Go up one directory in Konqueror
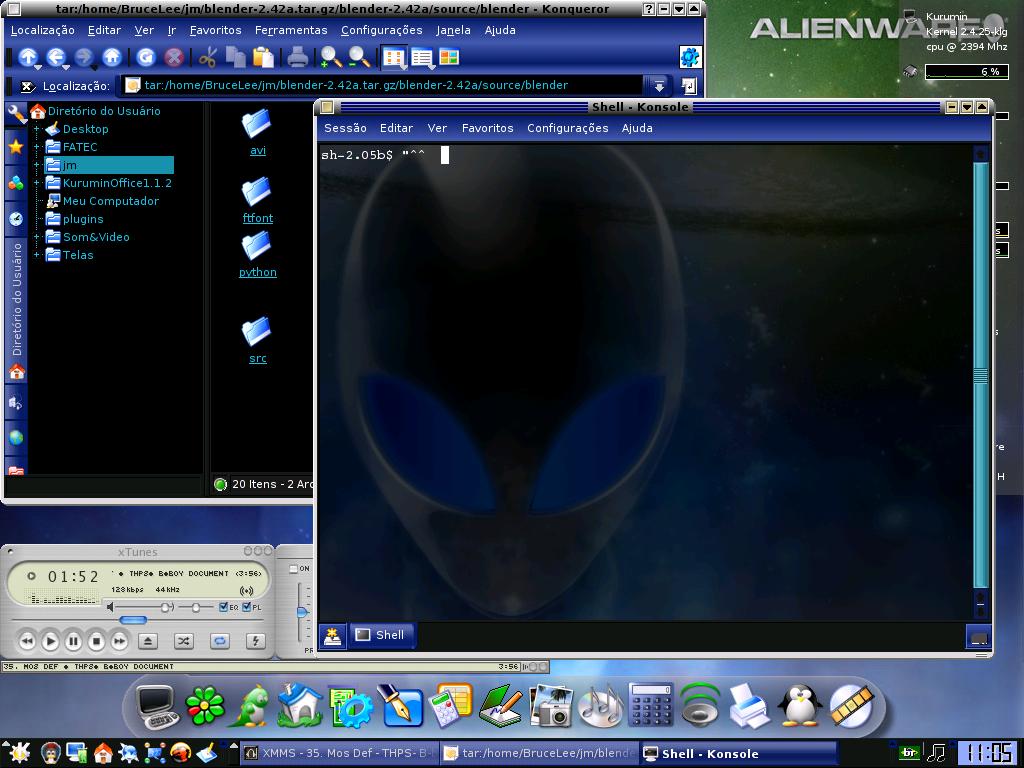1024x768 pixels. (x=28, y=58)
